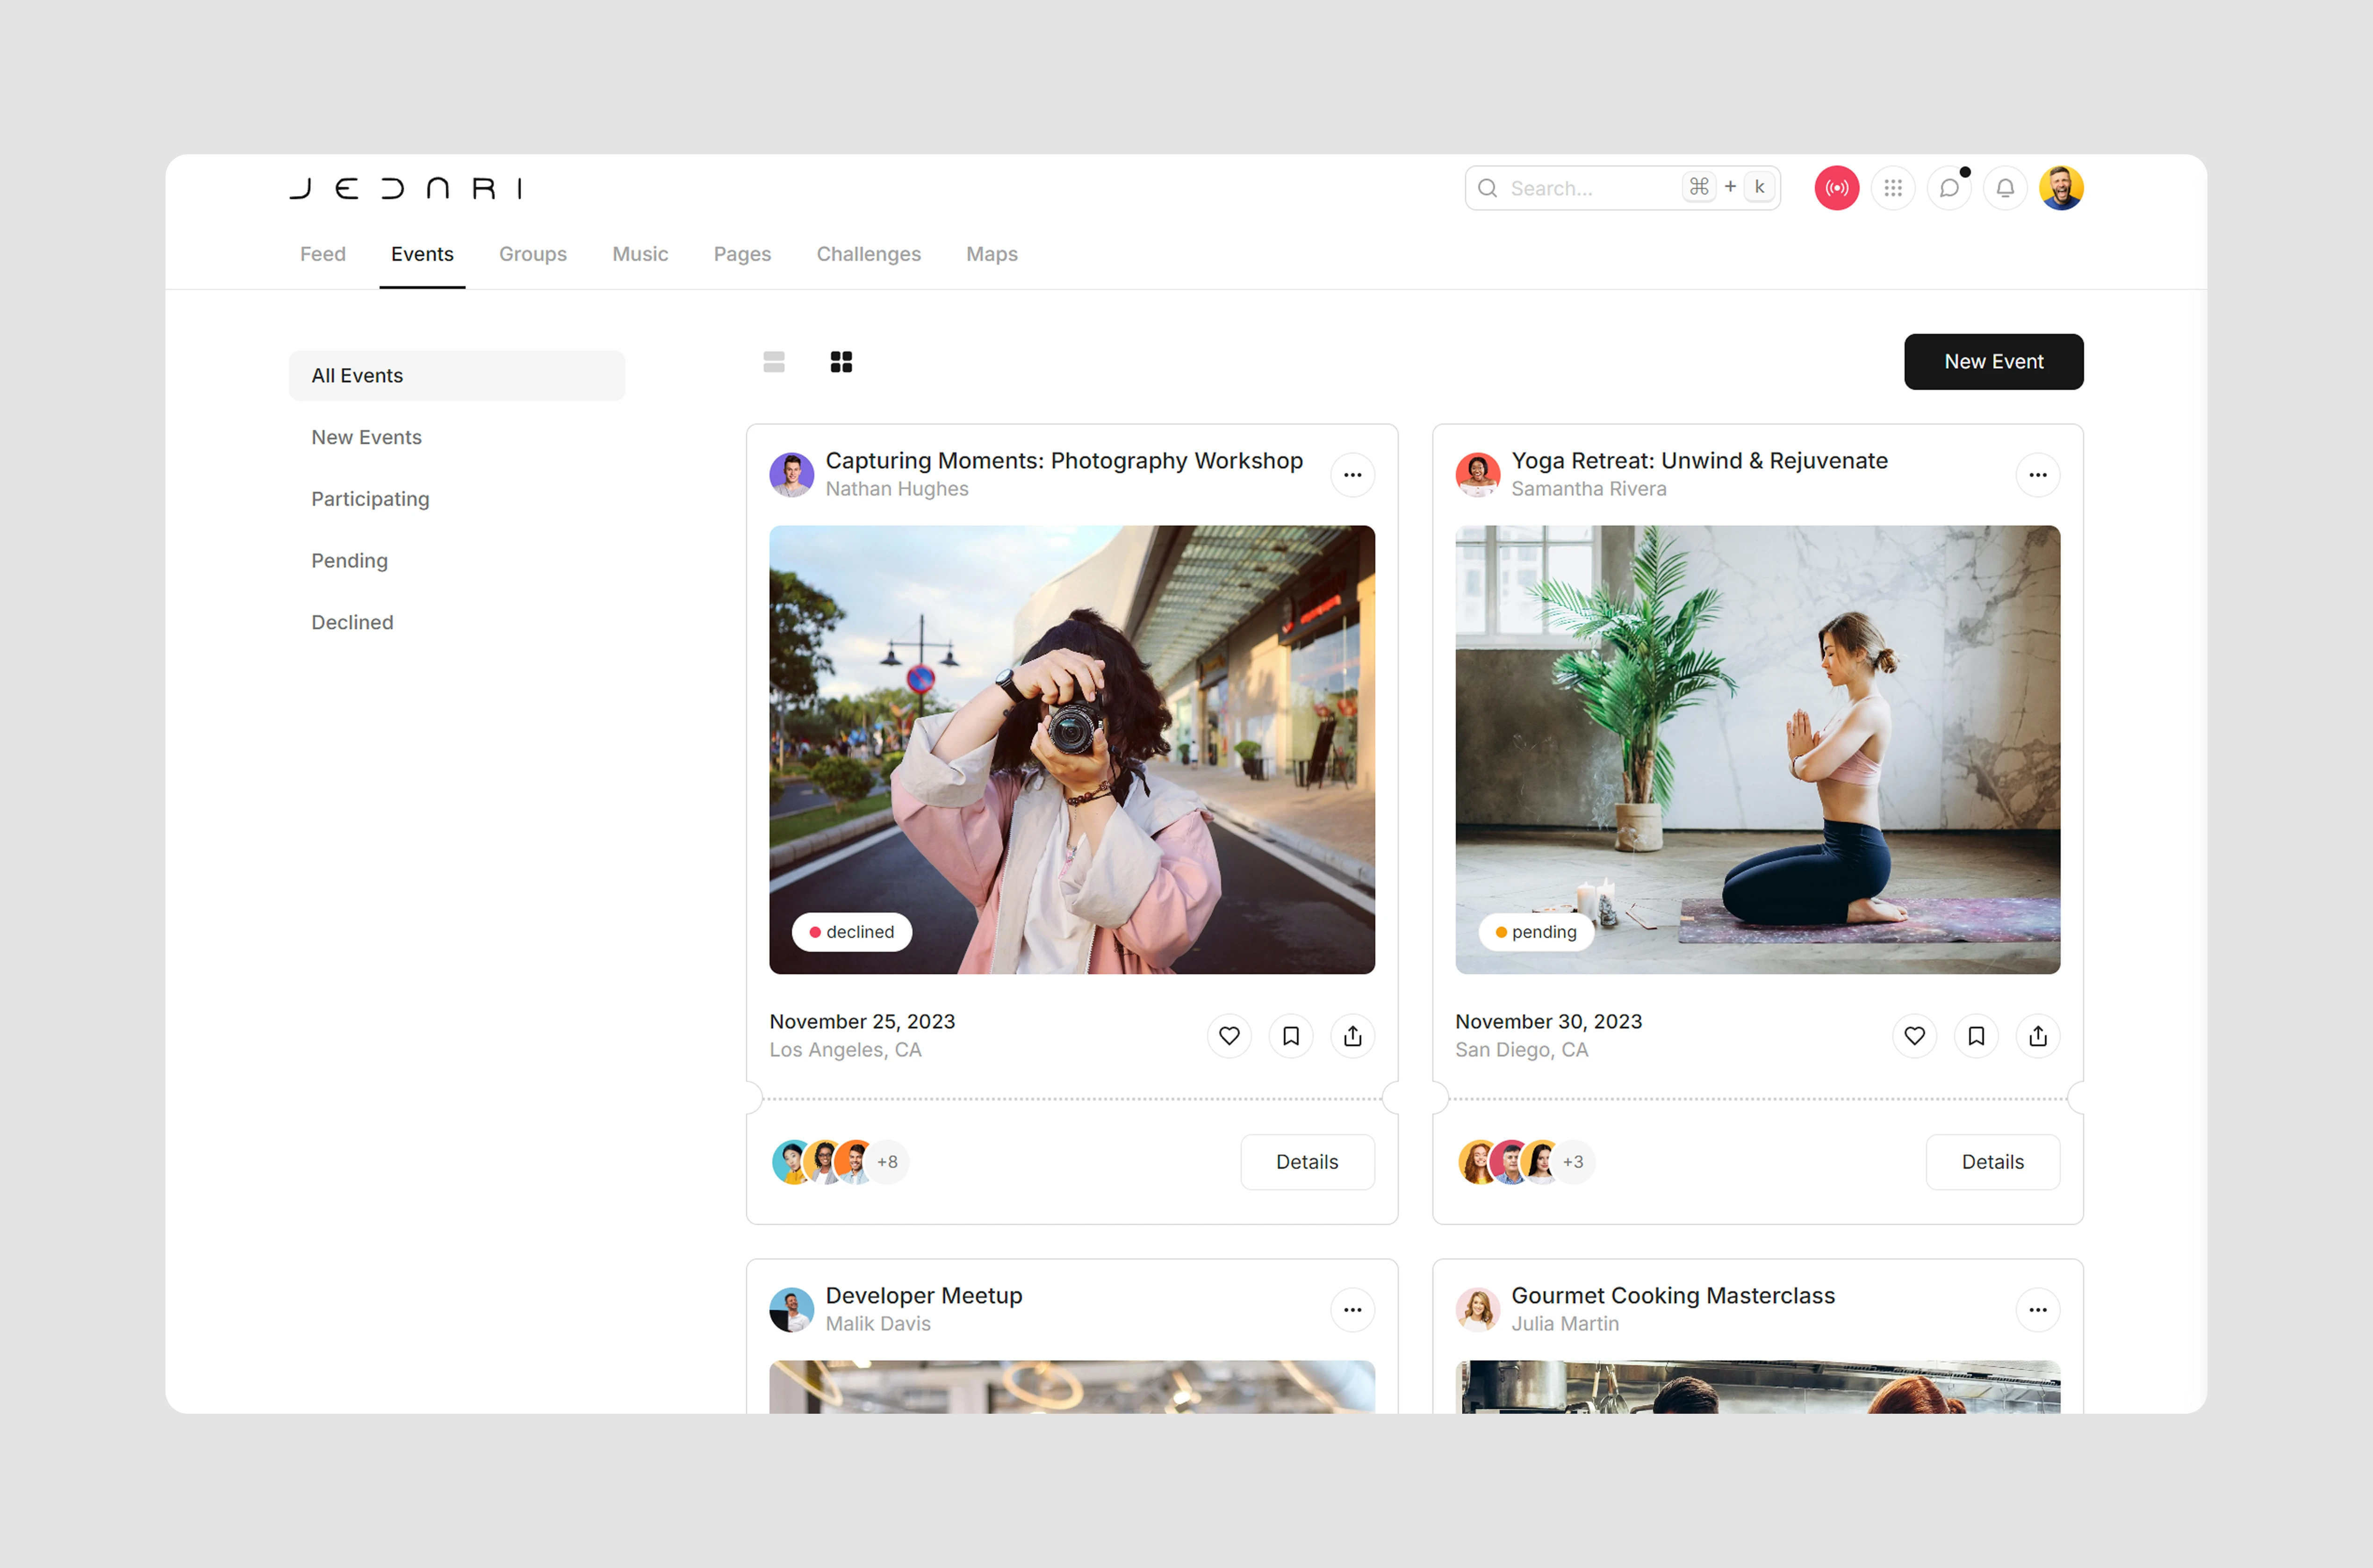The width and height of the screenshot is (2373, 1568).
Task: Share the Yoga Retreat event
Action: pos(2037,1036)
